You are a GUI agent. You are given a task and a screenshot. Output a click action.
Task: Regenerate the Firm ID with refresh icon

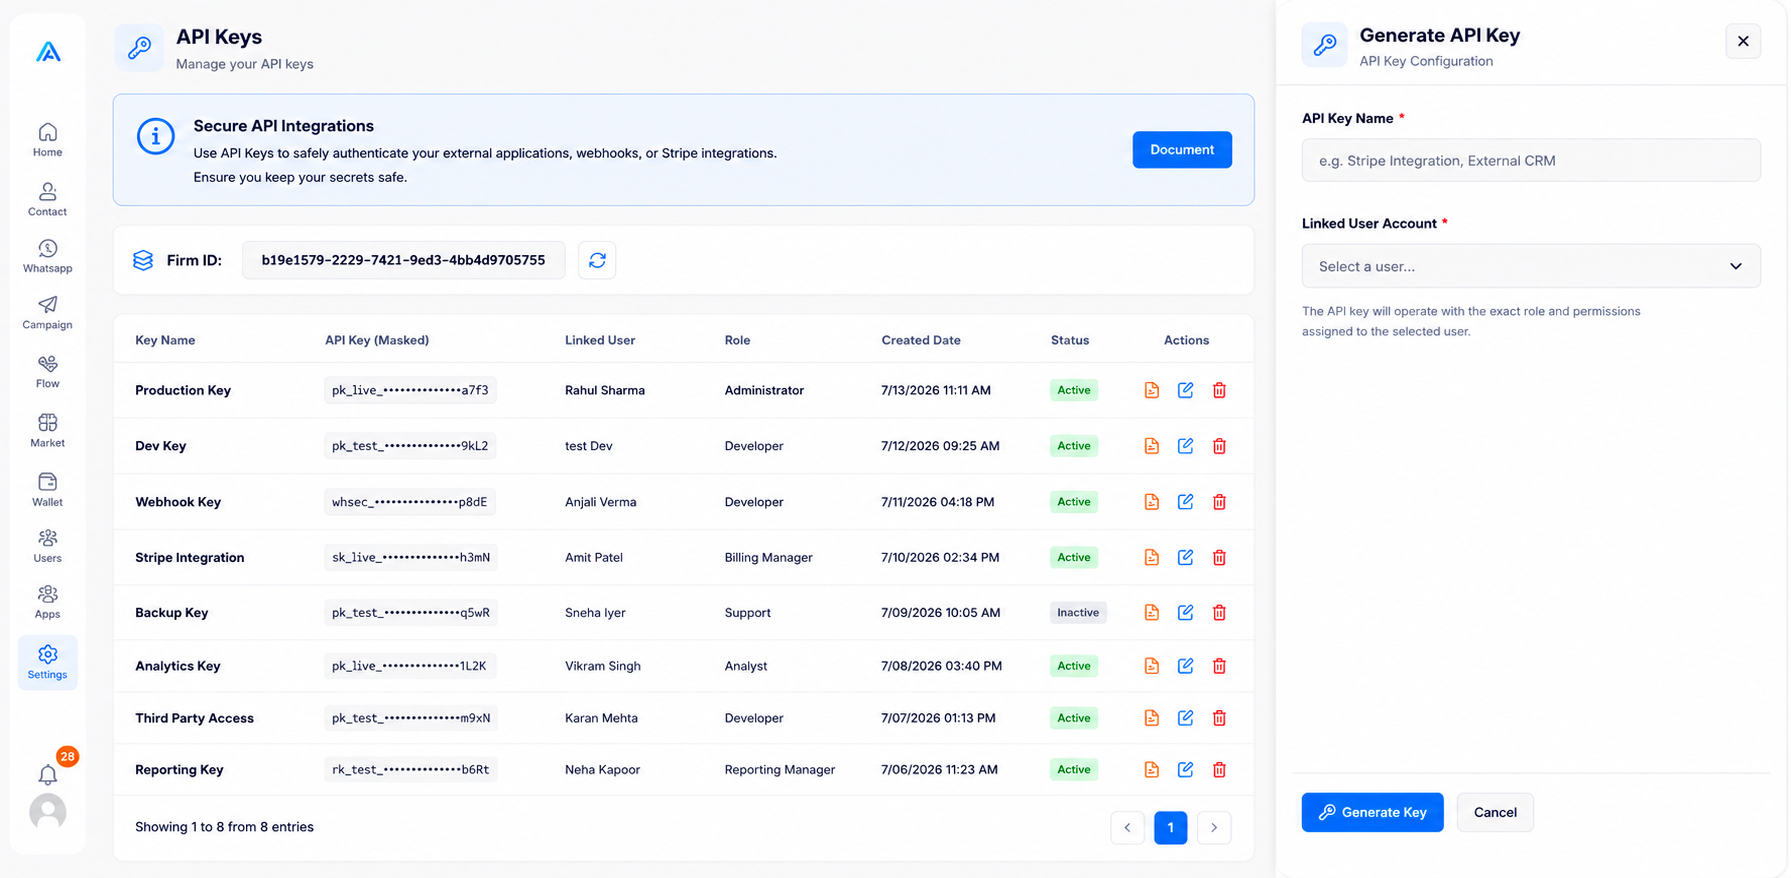point(597,260)
